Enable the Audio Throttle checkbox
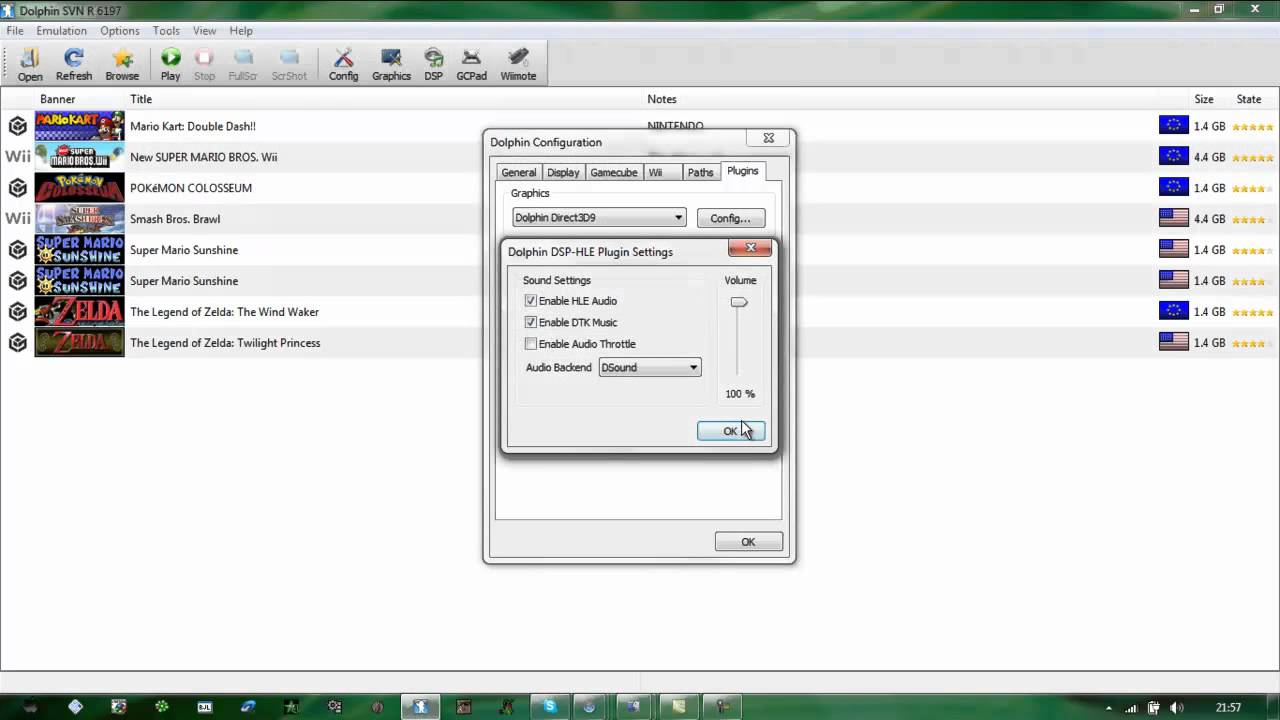Image resolution: width=1280 pixels, height=720 pixels. coord(531,344)
